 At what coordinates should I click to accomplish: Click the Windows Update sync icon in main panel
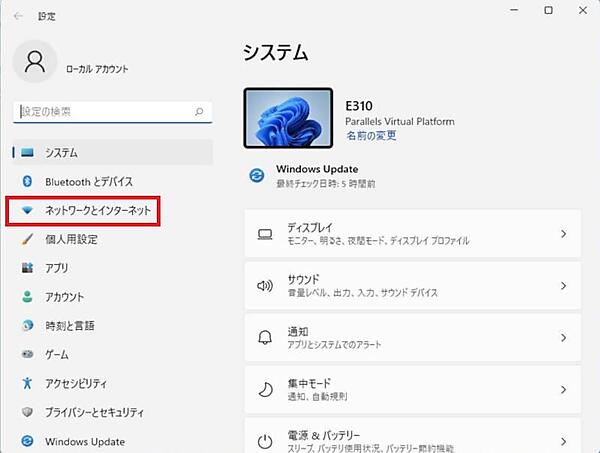point(257,176)
